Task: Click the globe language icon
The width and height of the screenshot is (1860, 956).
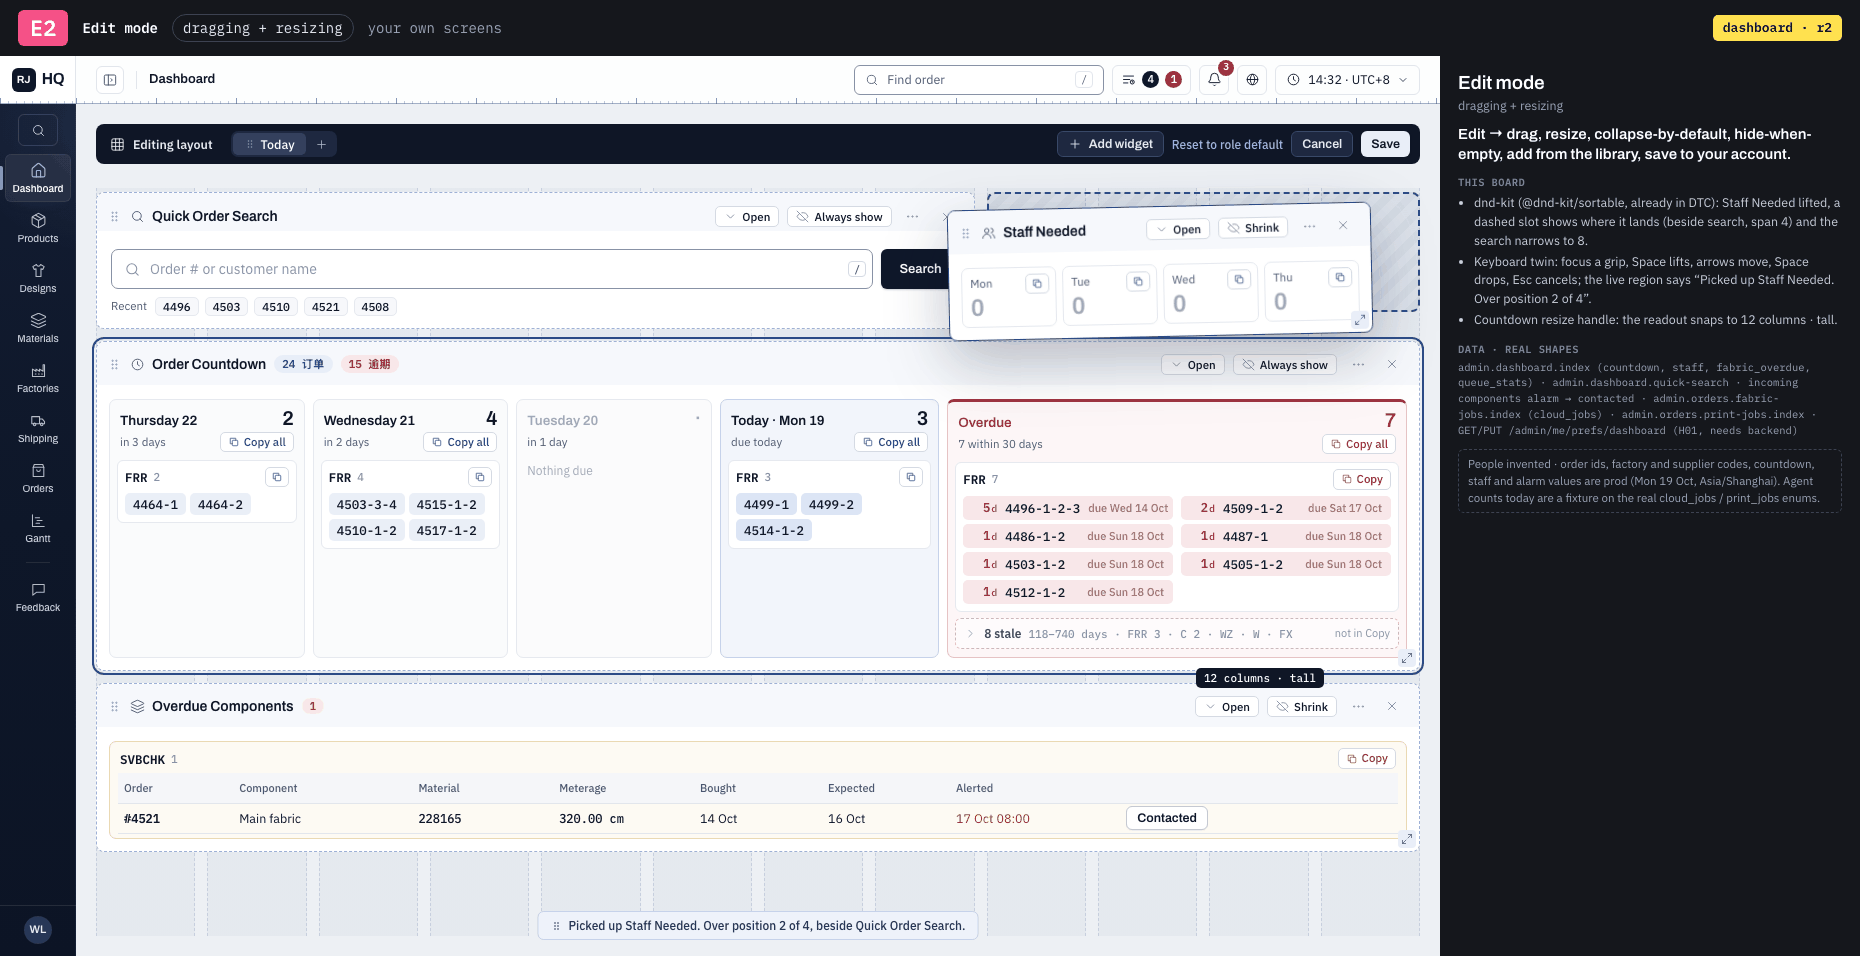Action: [x=1252, y=80]
